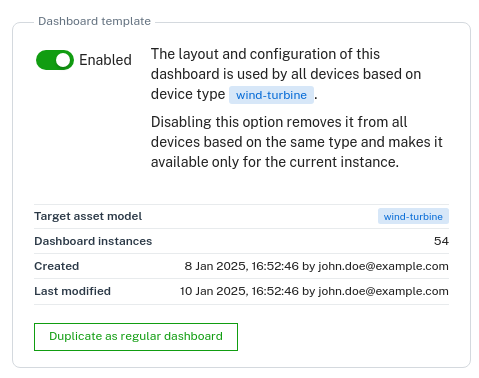
Task: Click the wind-turbine tag after 'device type'
Action: click(x=271, y=95)
